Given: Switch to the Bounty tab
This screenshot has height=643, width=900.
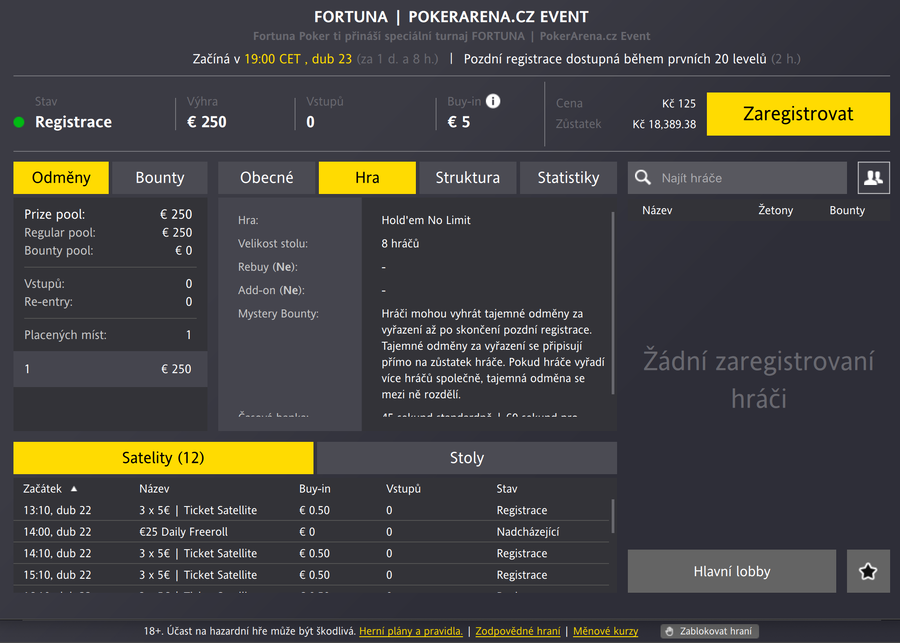Looking at the screenshot, I should click(160, 177).
